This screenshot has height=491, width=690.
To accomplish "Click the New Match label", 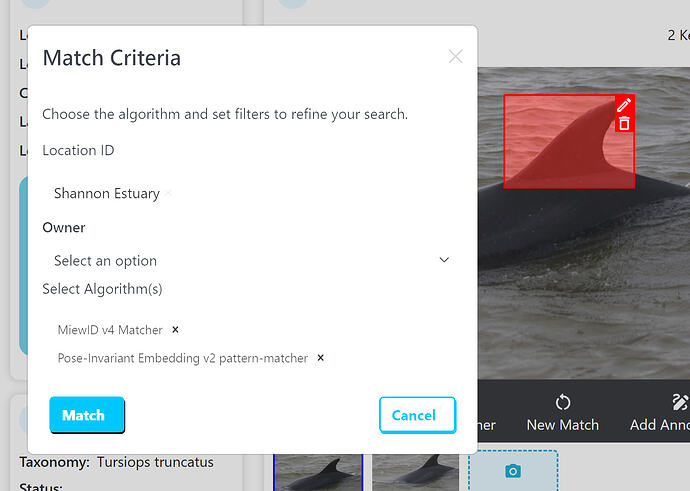I will pos(563,425).
